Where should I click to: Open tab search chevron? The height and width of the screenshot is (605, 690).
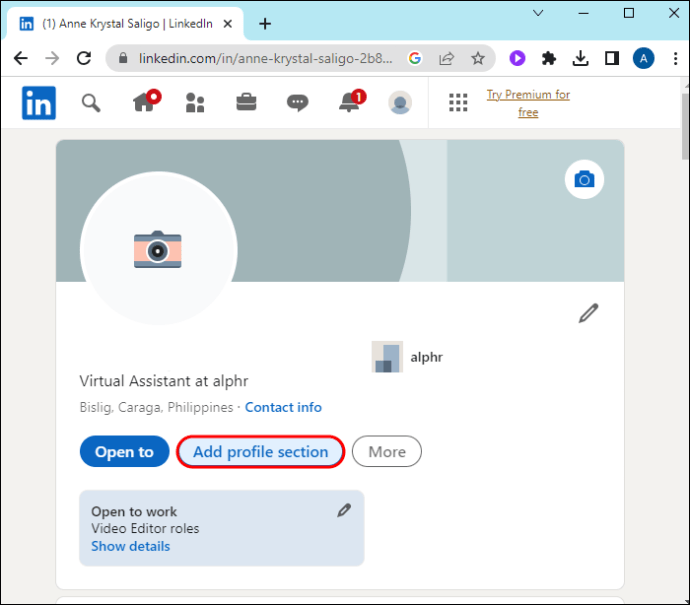[538, 13]
